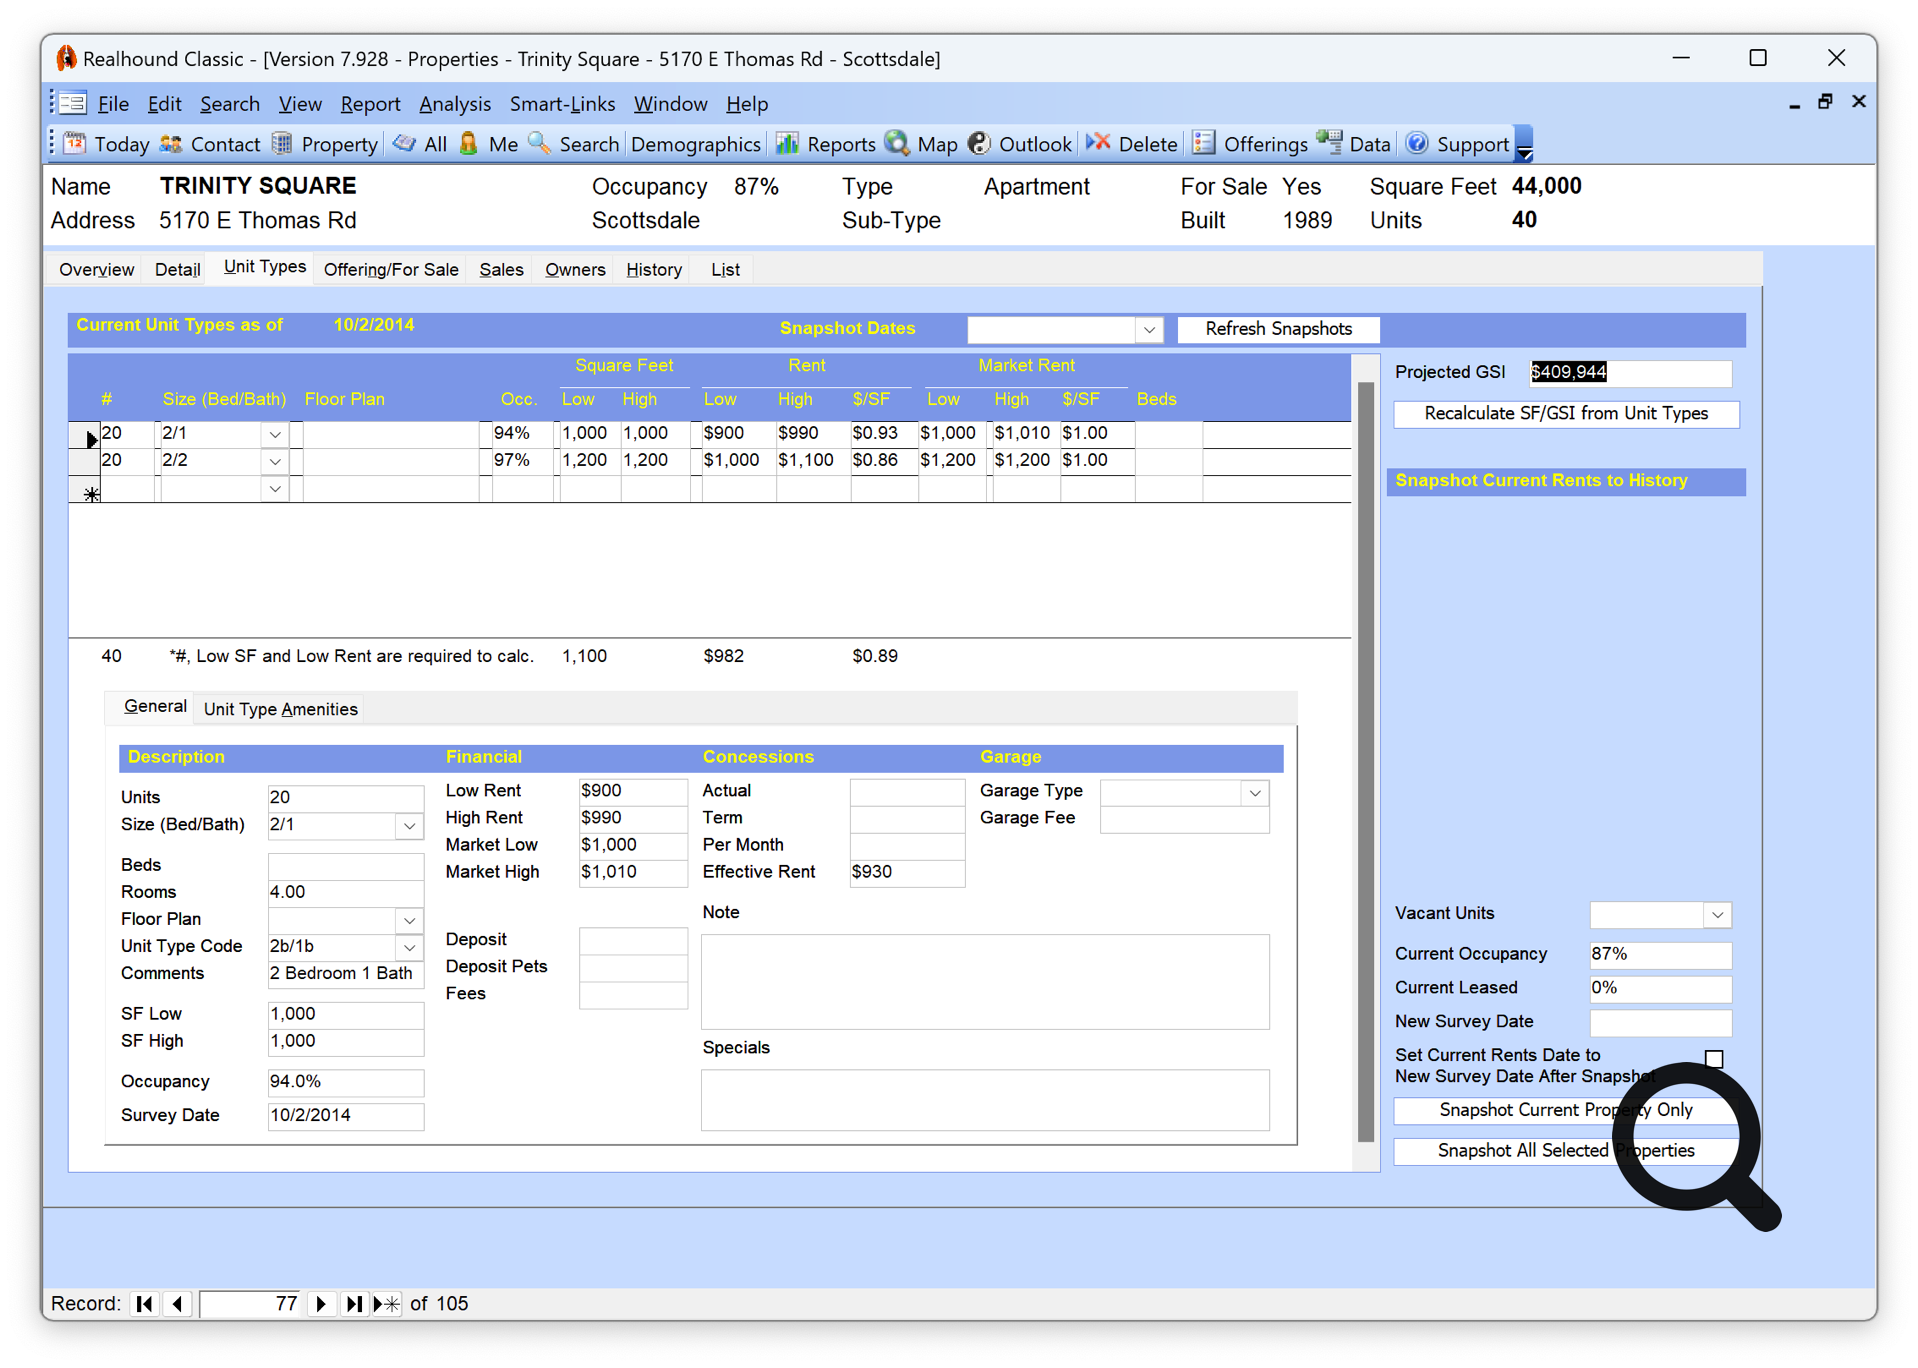Click the New Survey Date field
Viewport: 1918px width, 1368px height.
coord(1659,1022)
